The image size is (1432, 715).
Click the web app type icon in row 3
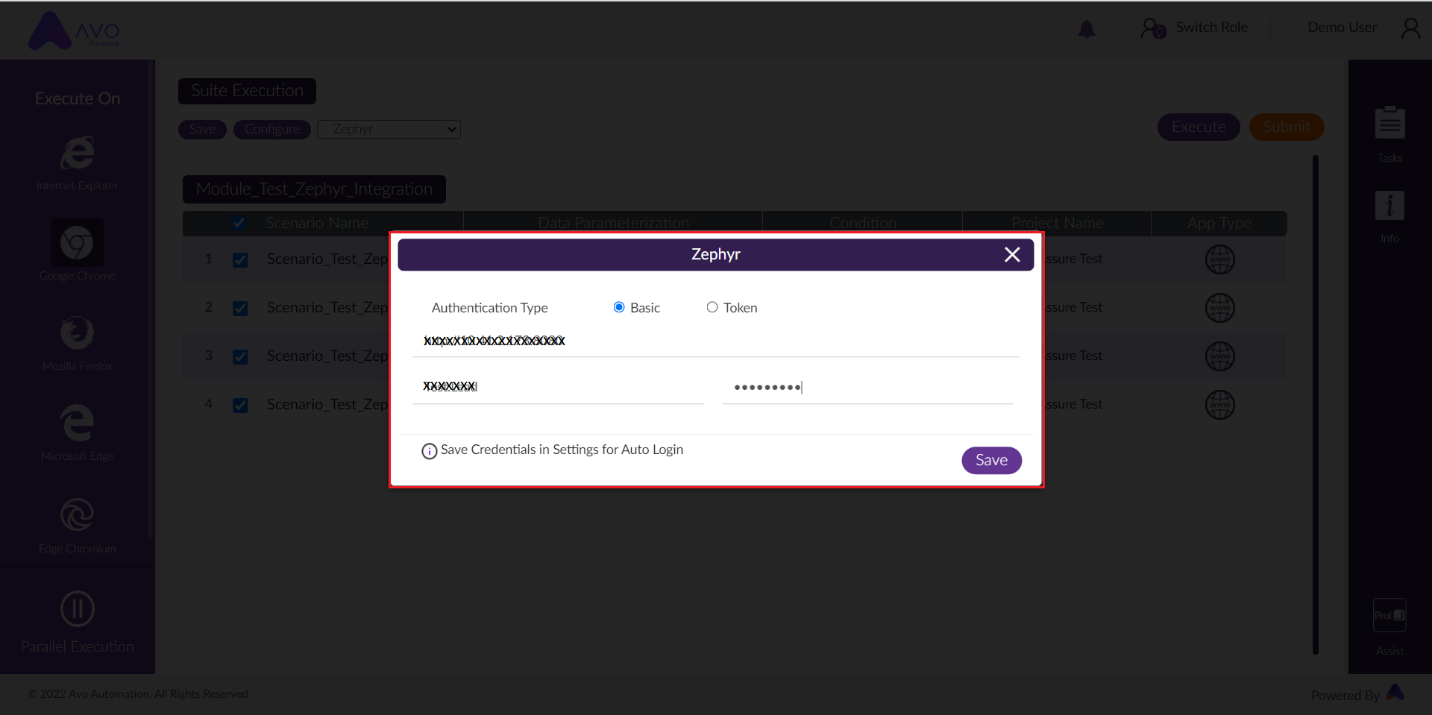click(1220, 355)
